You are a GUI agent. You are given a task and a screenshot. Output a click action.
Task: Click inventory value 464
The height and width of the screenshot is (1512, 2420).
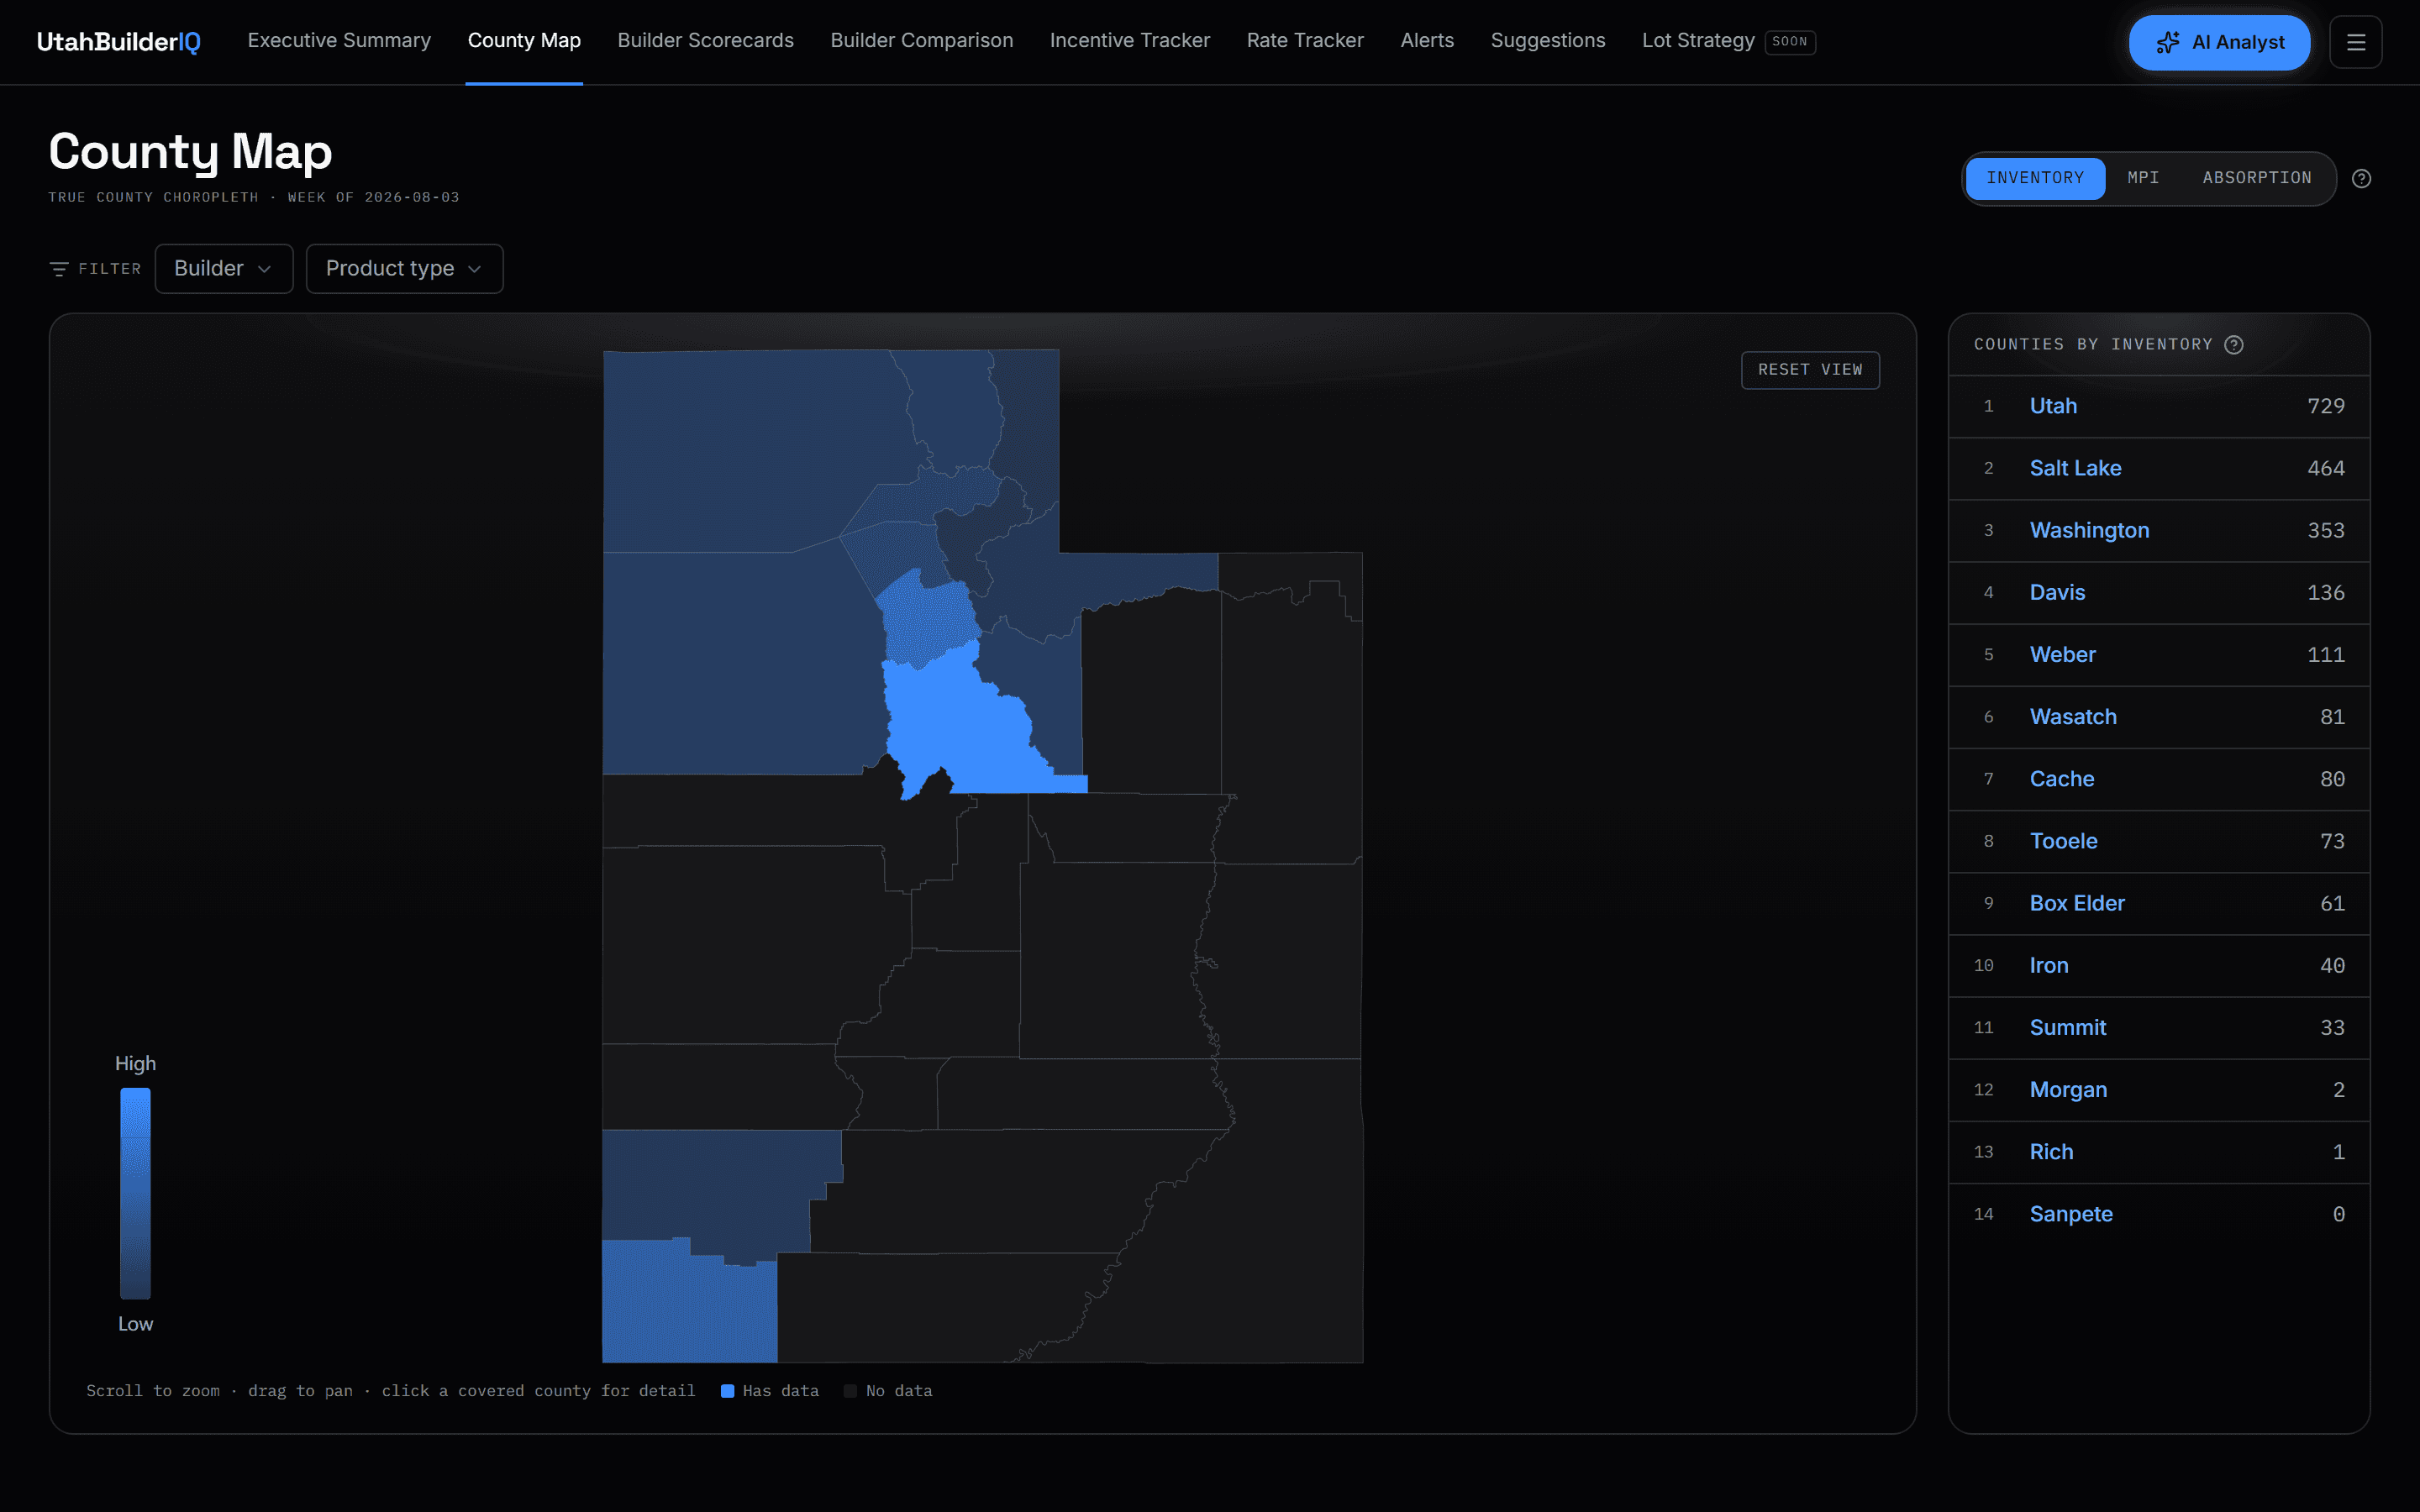[x=2325, y=468]
